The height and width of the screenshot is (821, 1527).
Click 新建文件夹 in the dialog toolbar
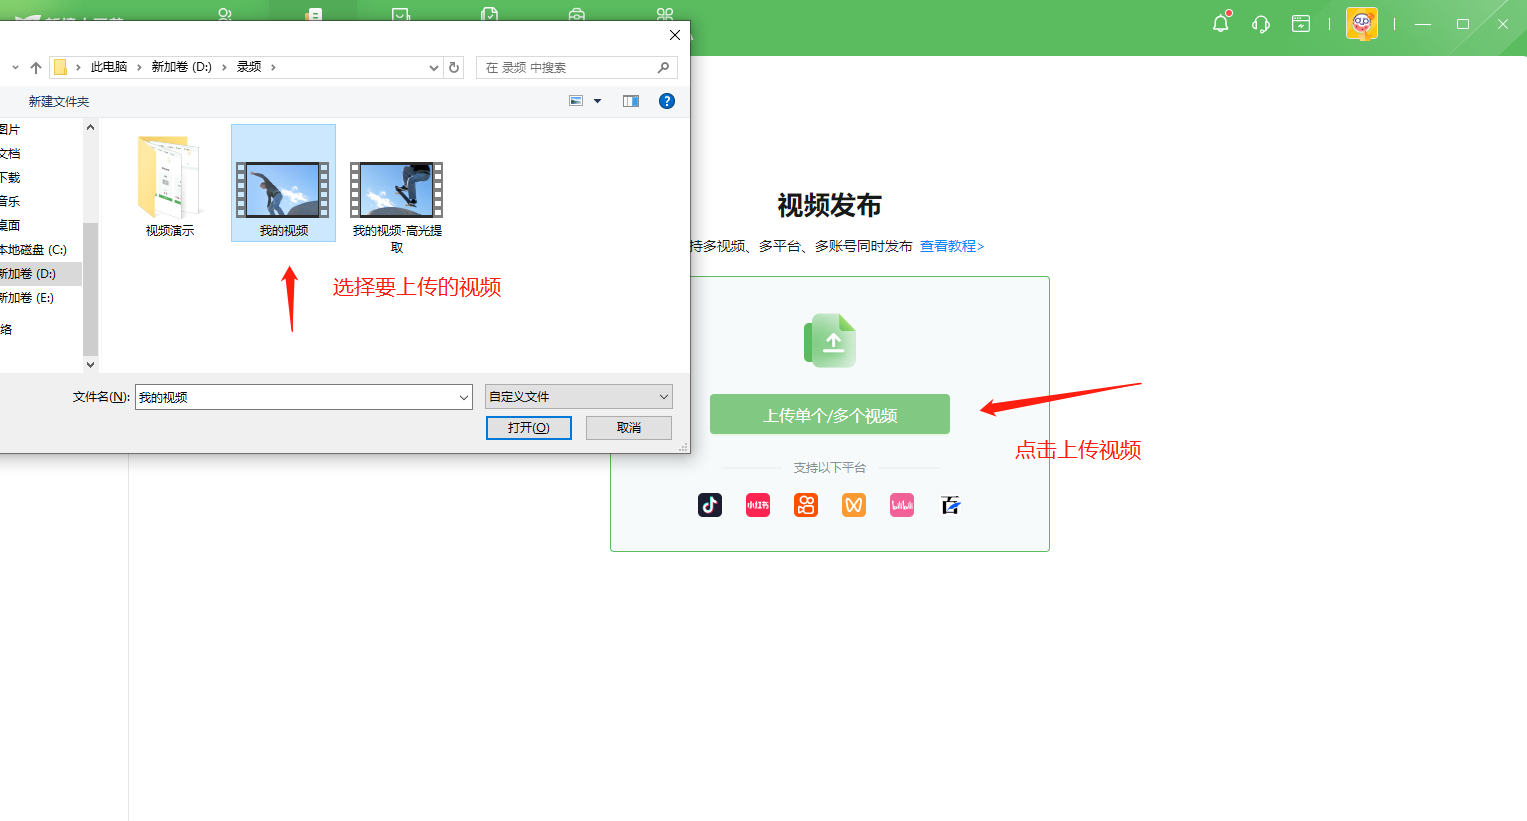tap(59, 101)
